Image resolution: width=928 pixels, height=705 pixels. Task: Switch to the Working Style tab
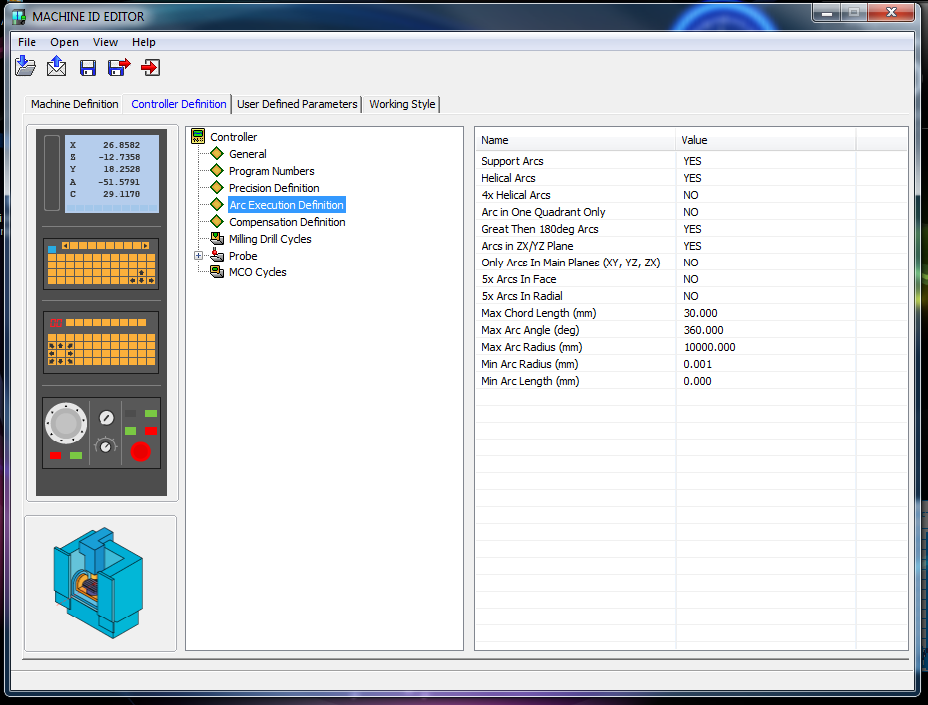(x=402, y=104)
